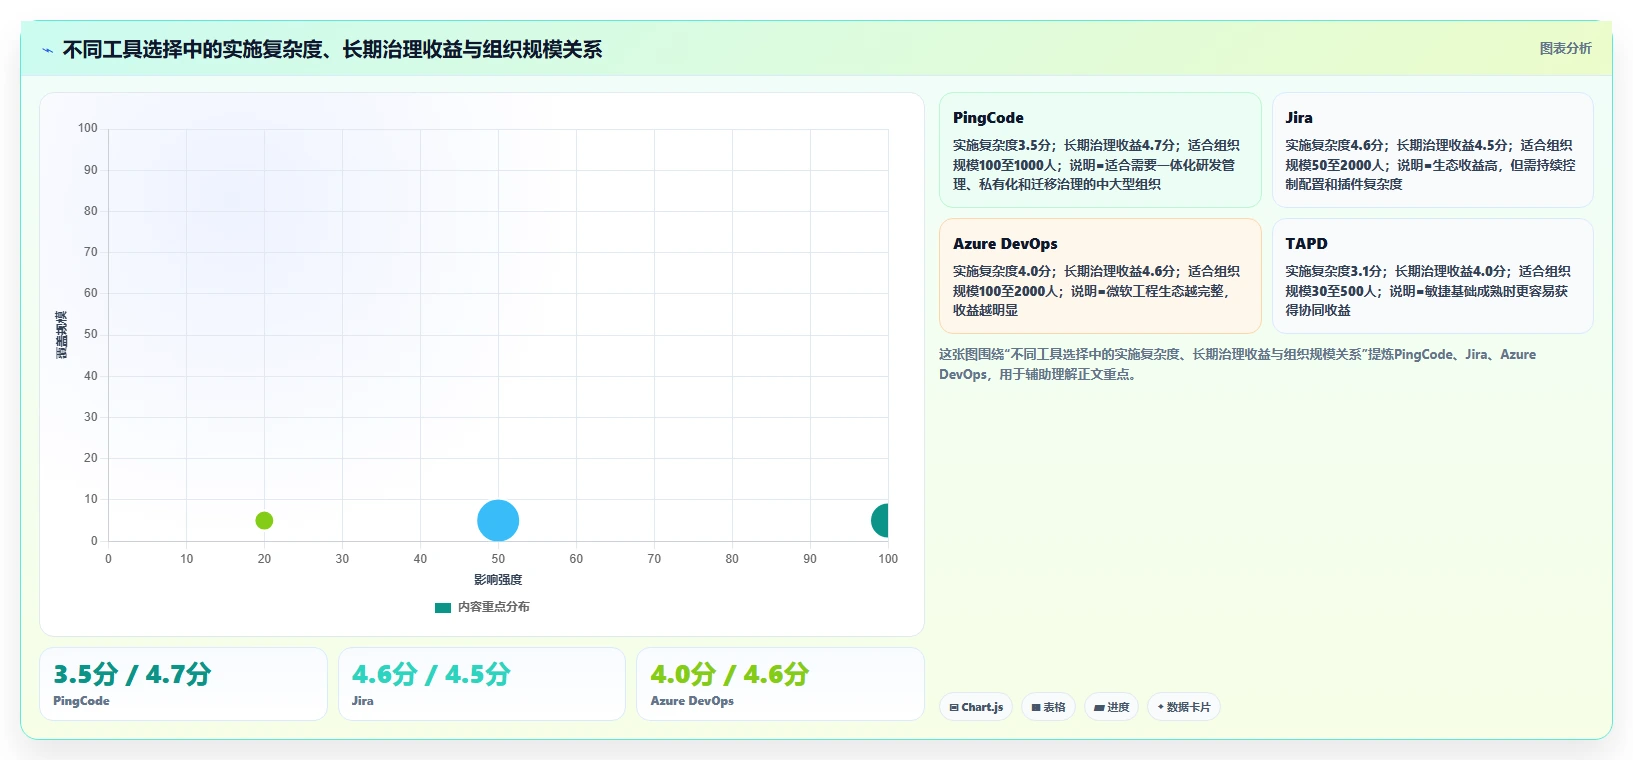This screenshot has width=1633, height=760.
Task: Click the 数据卡片 tag icon
Action: [1161, 707]
